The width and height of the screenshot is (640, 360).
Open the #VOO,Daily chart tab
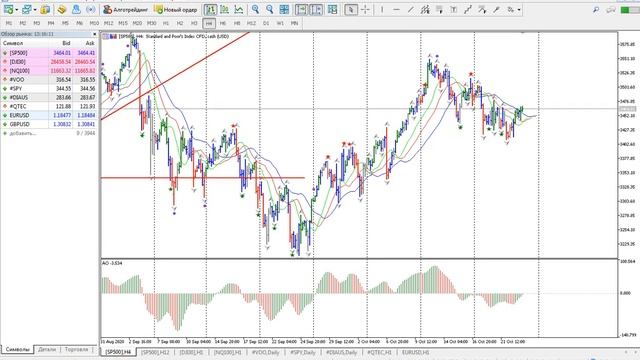(x=266, y=352)
